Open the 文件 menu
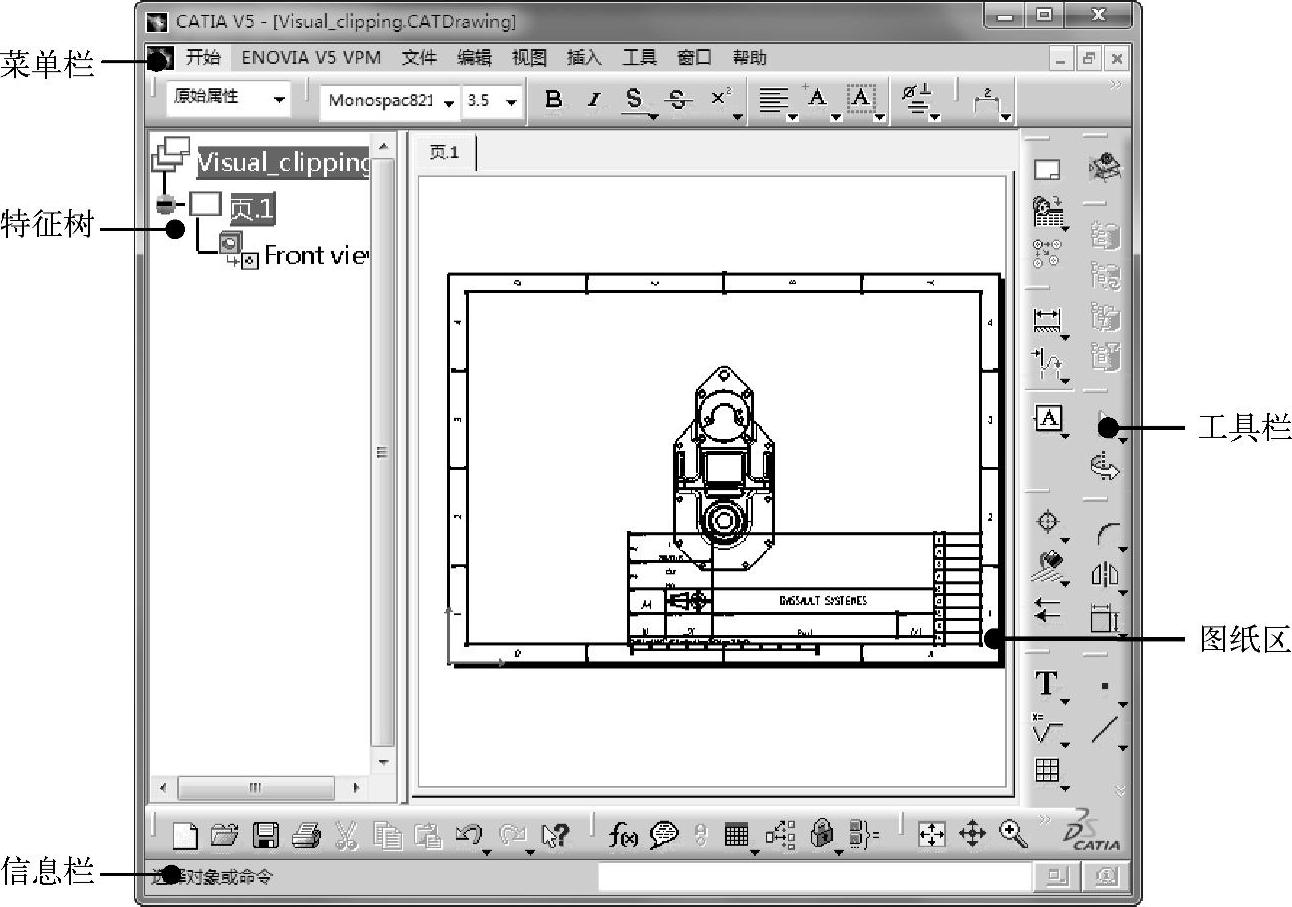This screenshot has width=1292, height=907. [419, 58]
